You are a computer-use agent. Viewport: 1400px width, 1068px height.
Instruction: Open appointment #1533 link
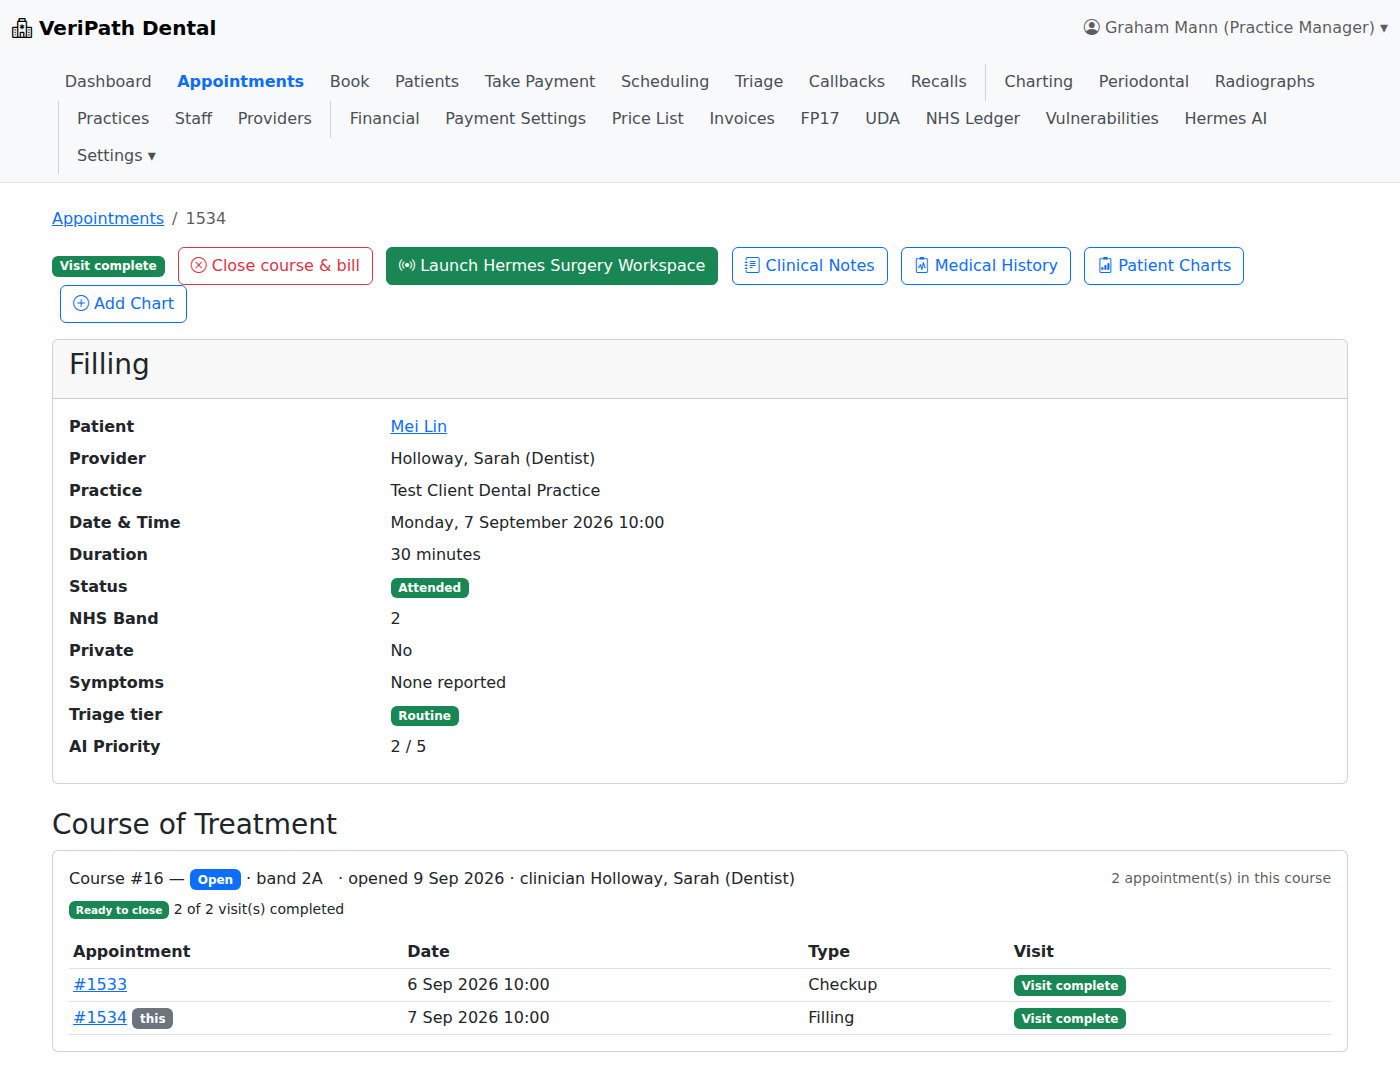pos(100,984)
